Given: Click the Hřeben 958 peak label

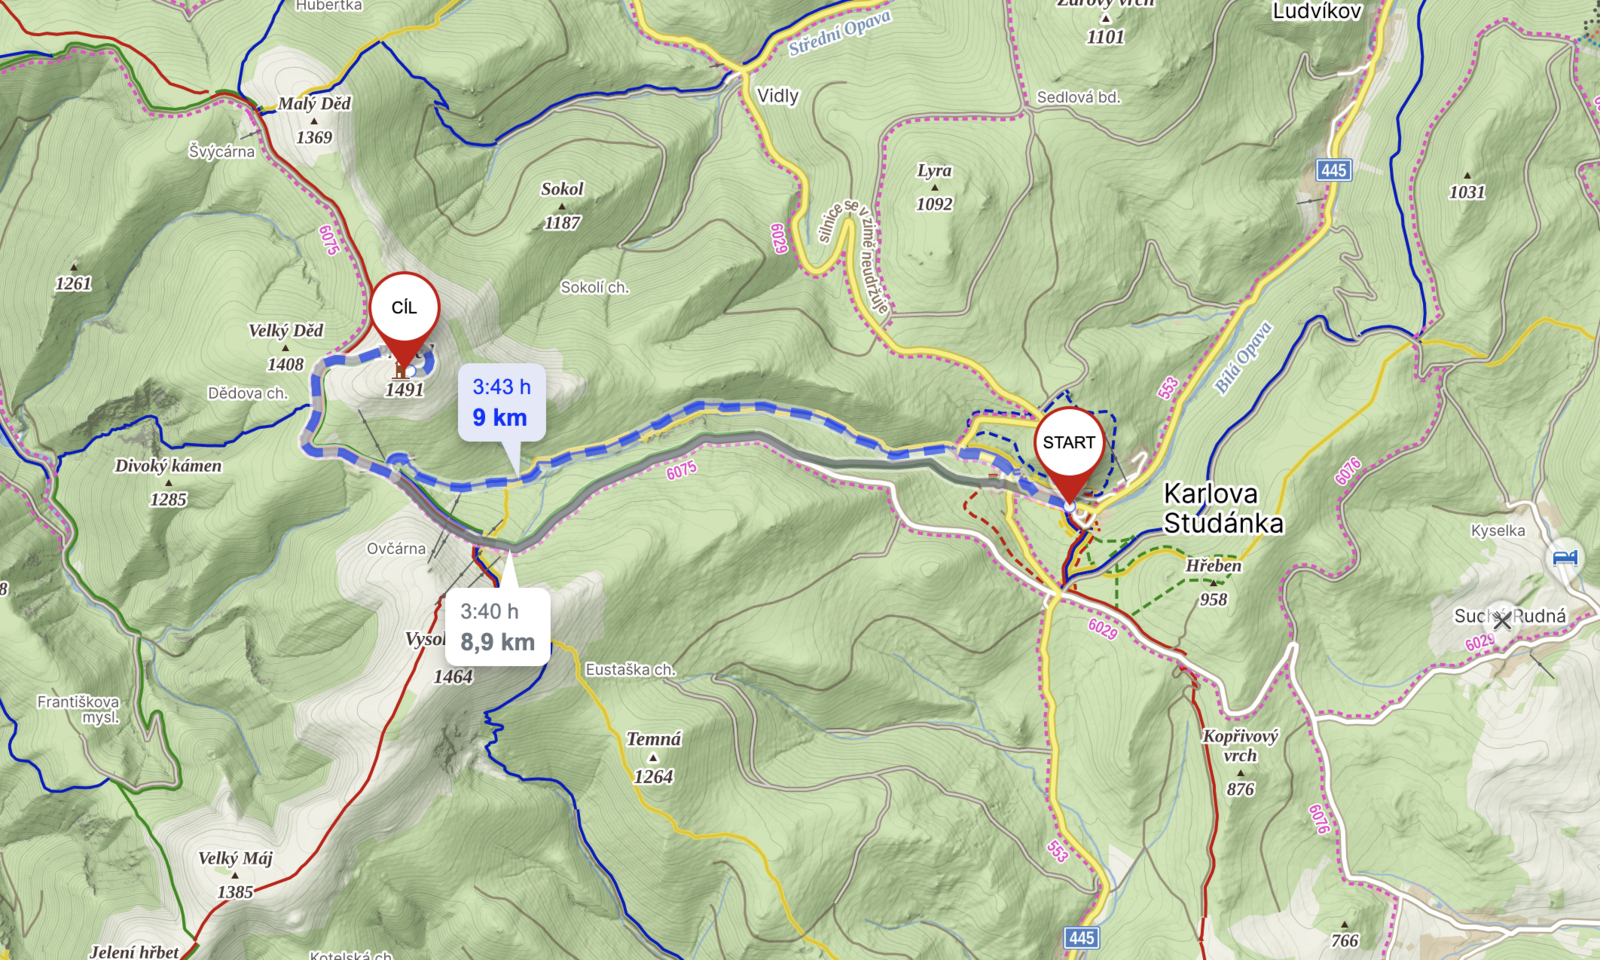Looking at the screenshot, I should coord(1214,582).
